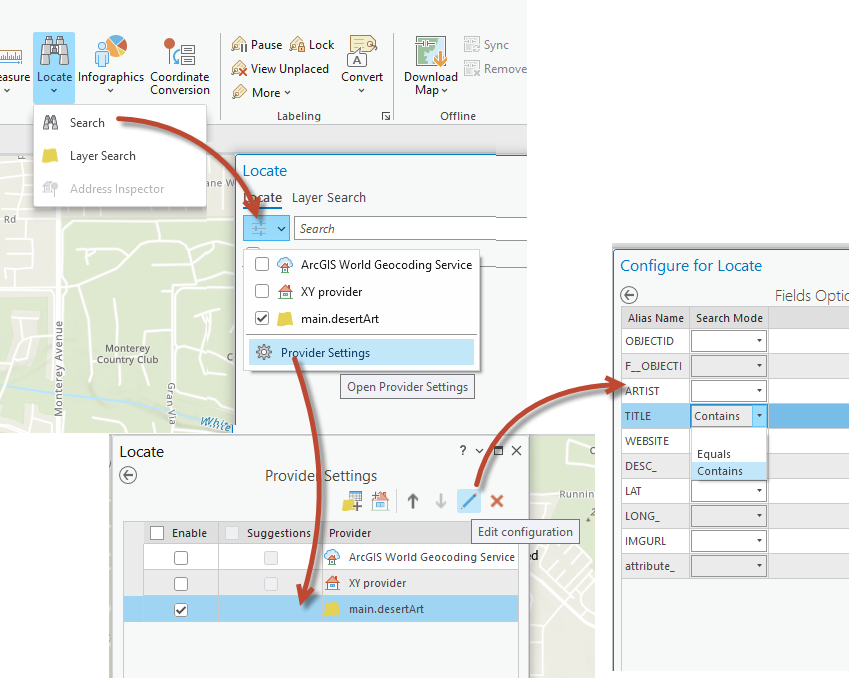
Task: Click the Edit configuration pencil icon
Action: [469, 501]
